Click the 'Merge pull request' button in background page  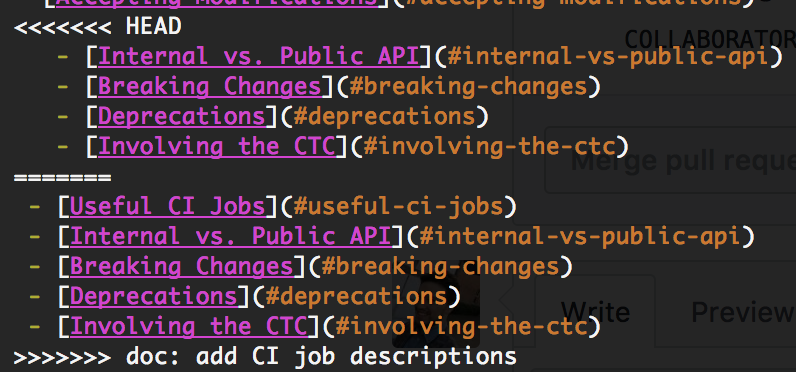click(x=670, y=161)
